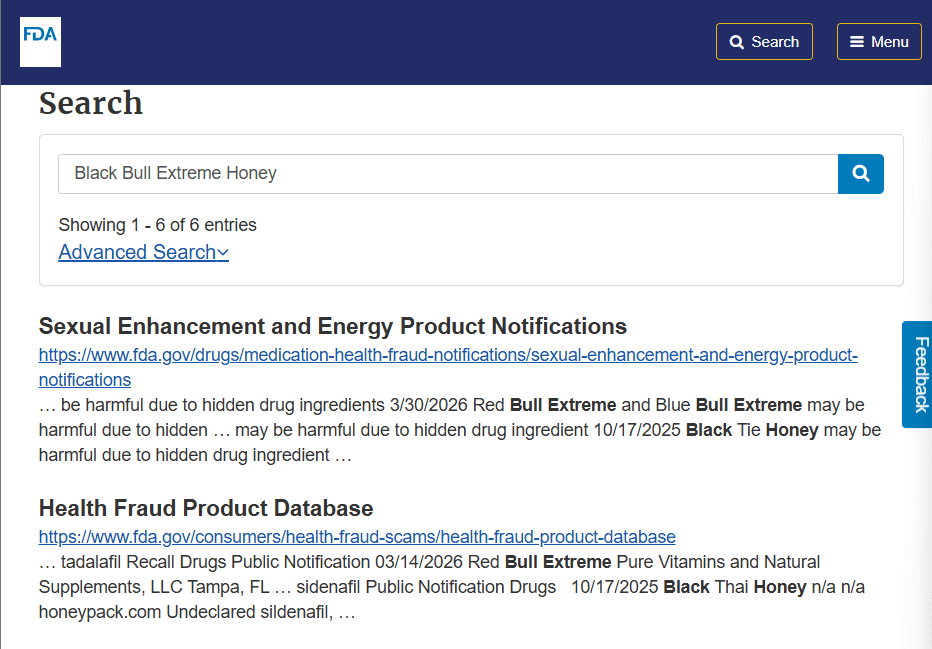This screenshot has height=649, width=932.
Task: Click the 'Health Fraud Product Database' heading
Action: [206, 508]
